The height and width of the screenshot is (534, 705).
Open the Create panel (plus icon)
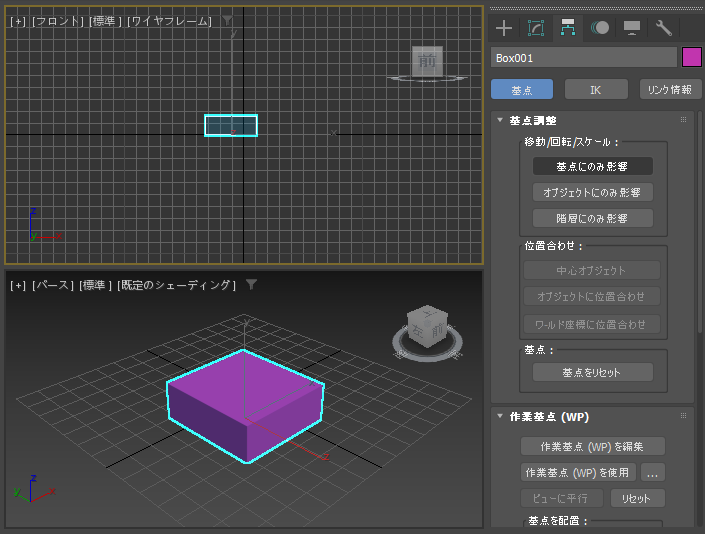click(504, 28)
